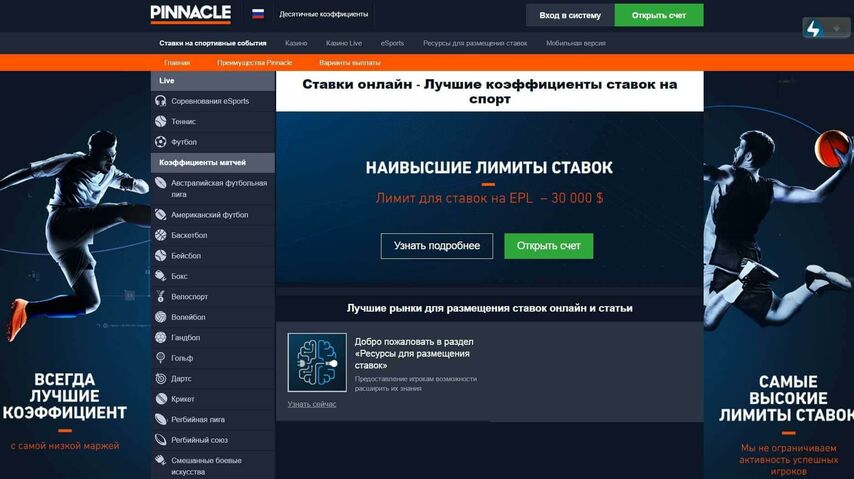Select Регбийная лига in sidebar

212,419
